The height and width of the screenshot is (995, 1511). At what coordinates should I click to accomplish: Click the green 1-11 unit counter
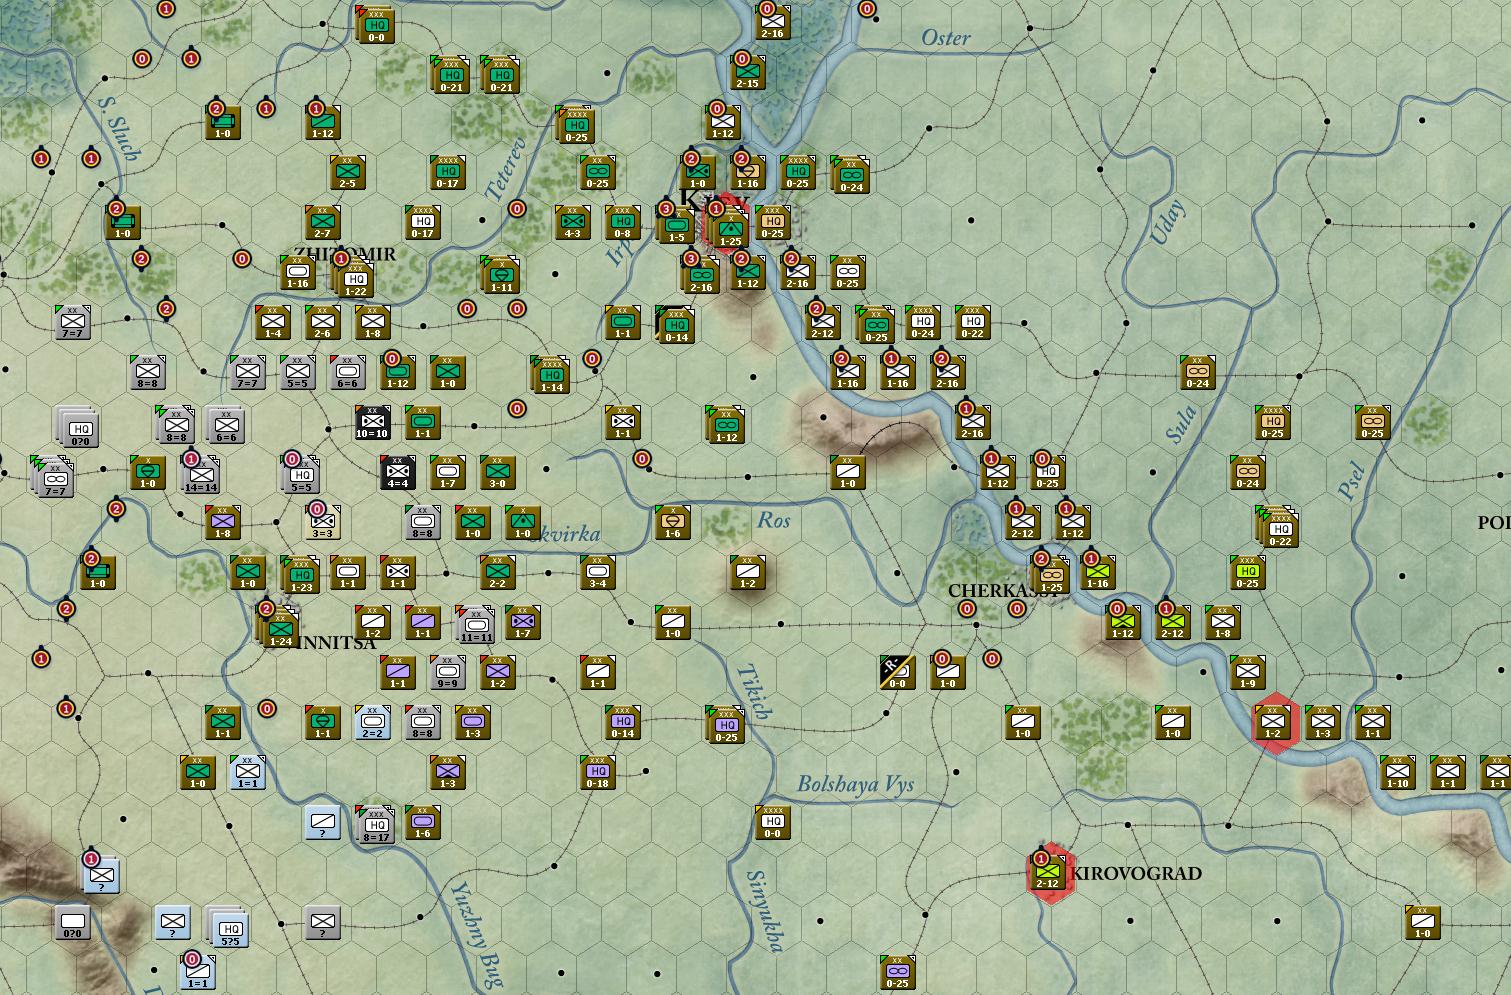pos(500,274)
